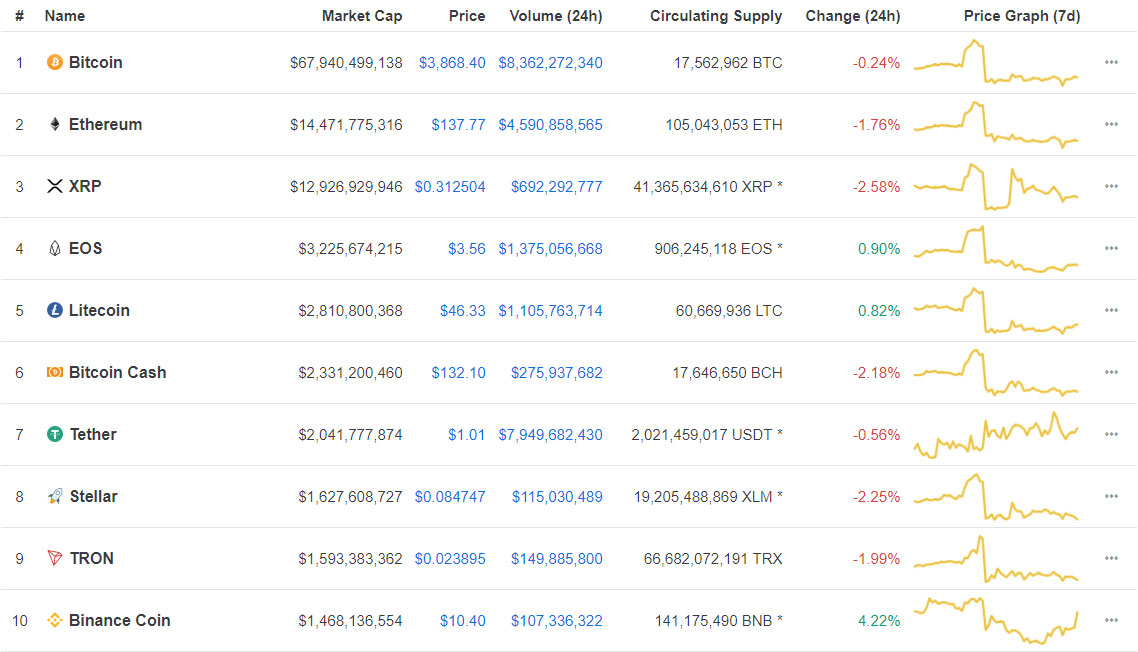The height and width of the screenshot is (652, 1138).
Task: Open the Bitcoin Cash name link
Action: [x=118, y=372]
